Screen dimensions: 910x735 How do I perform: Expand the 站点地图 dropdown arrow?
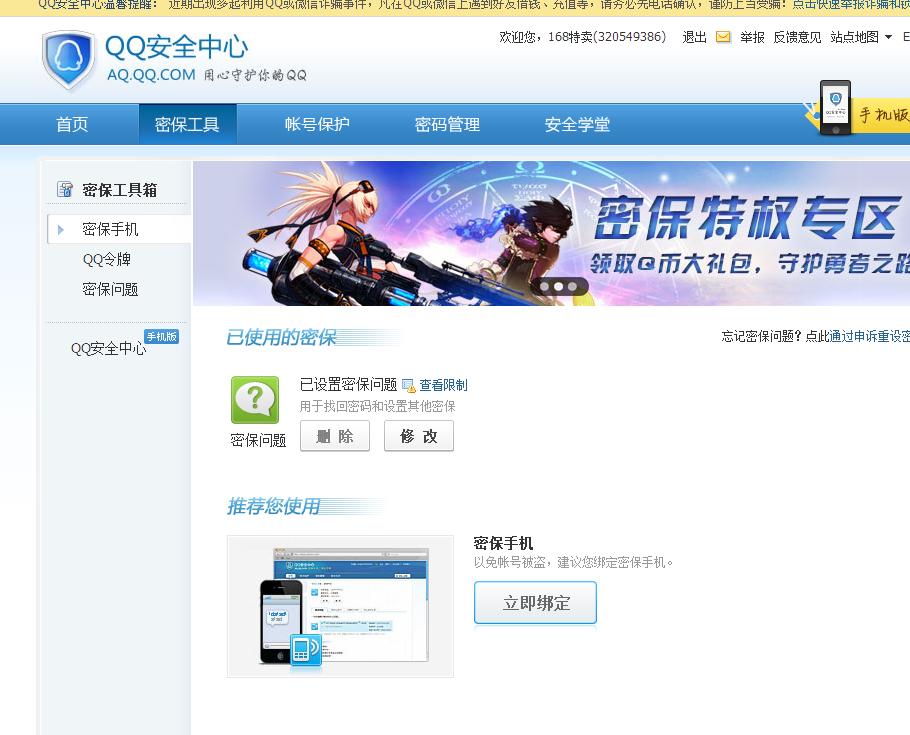coord(888,38)
